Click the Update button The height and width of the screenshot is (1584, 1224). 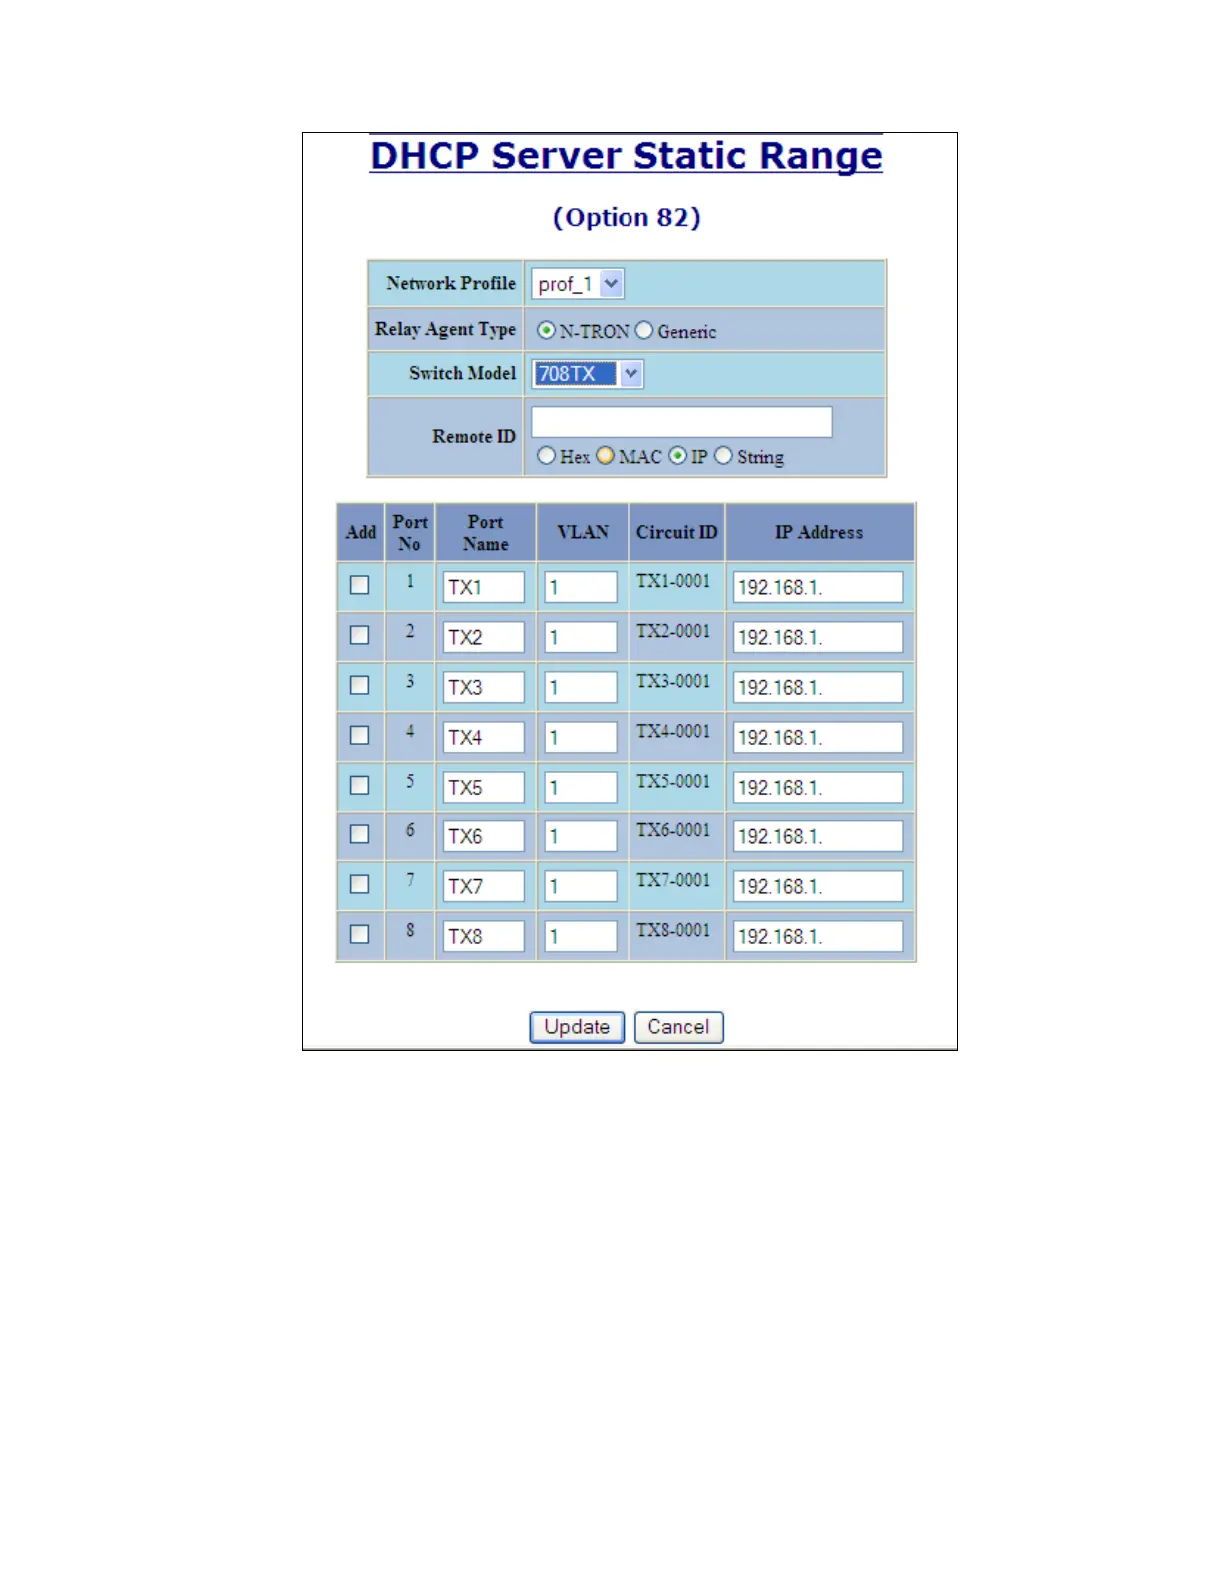[x=577, y=1027]
